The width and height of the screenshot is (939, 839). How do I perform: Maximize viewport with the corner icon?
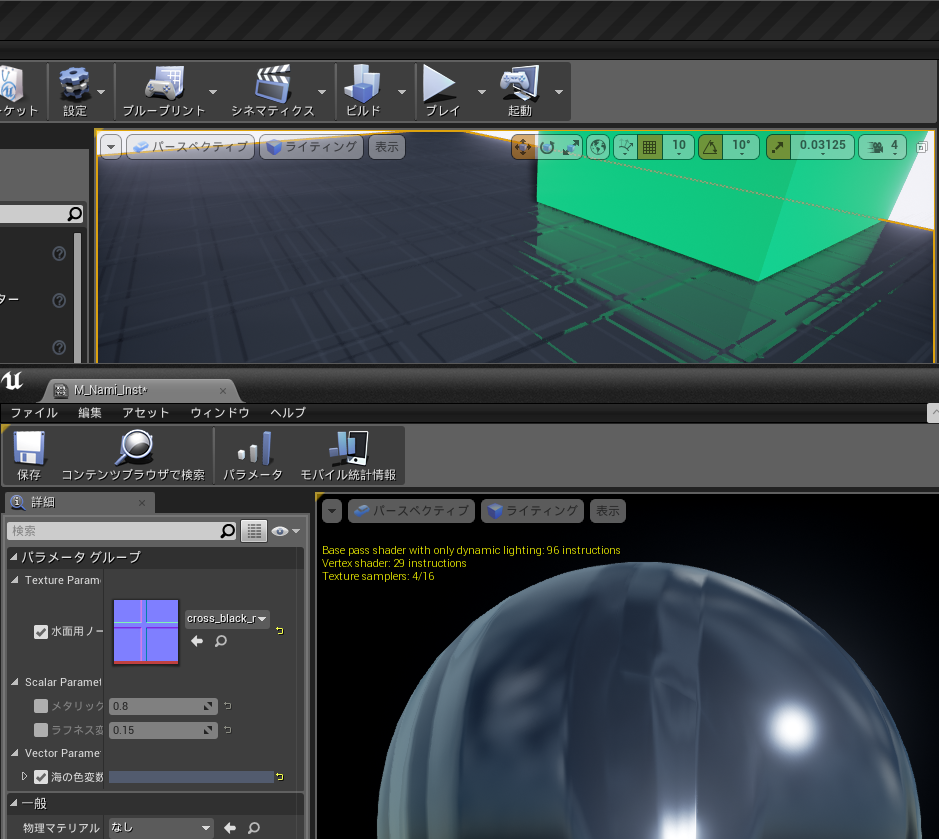pyautogui.click(x=922, y=147)
